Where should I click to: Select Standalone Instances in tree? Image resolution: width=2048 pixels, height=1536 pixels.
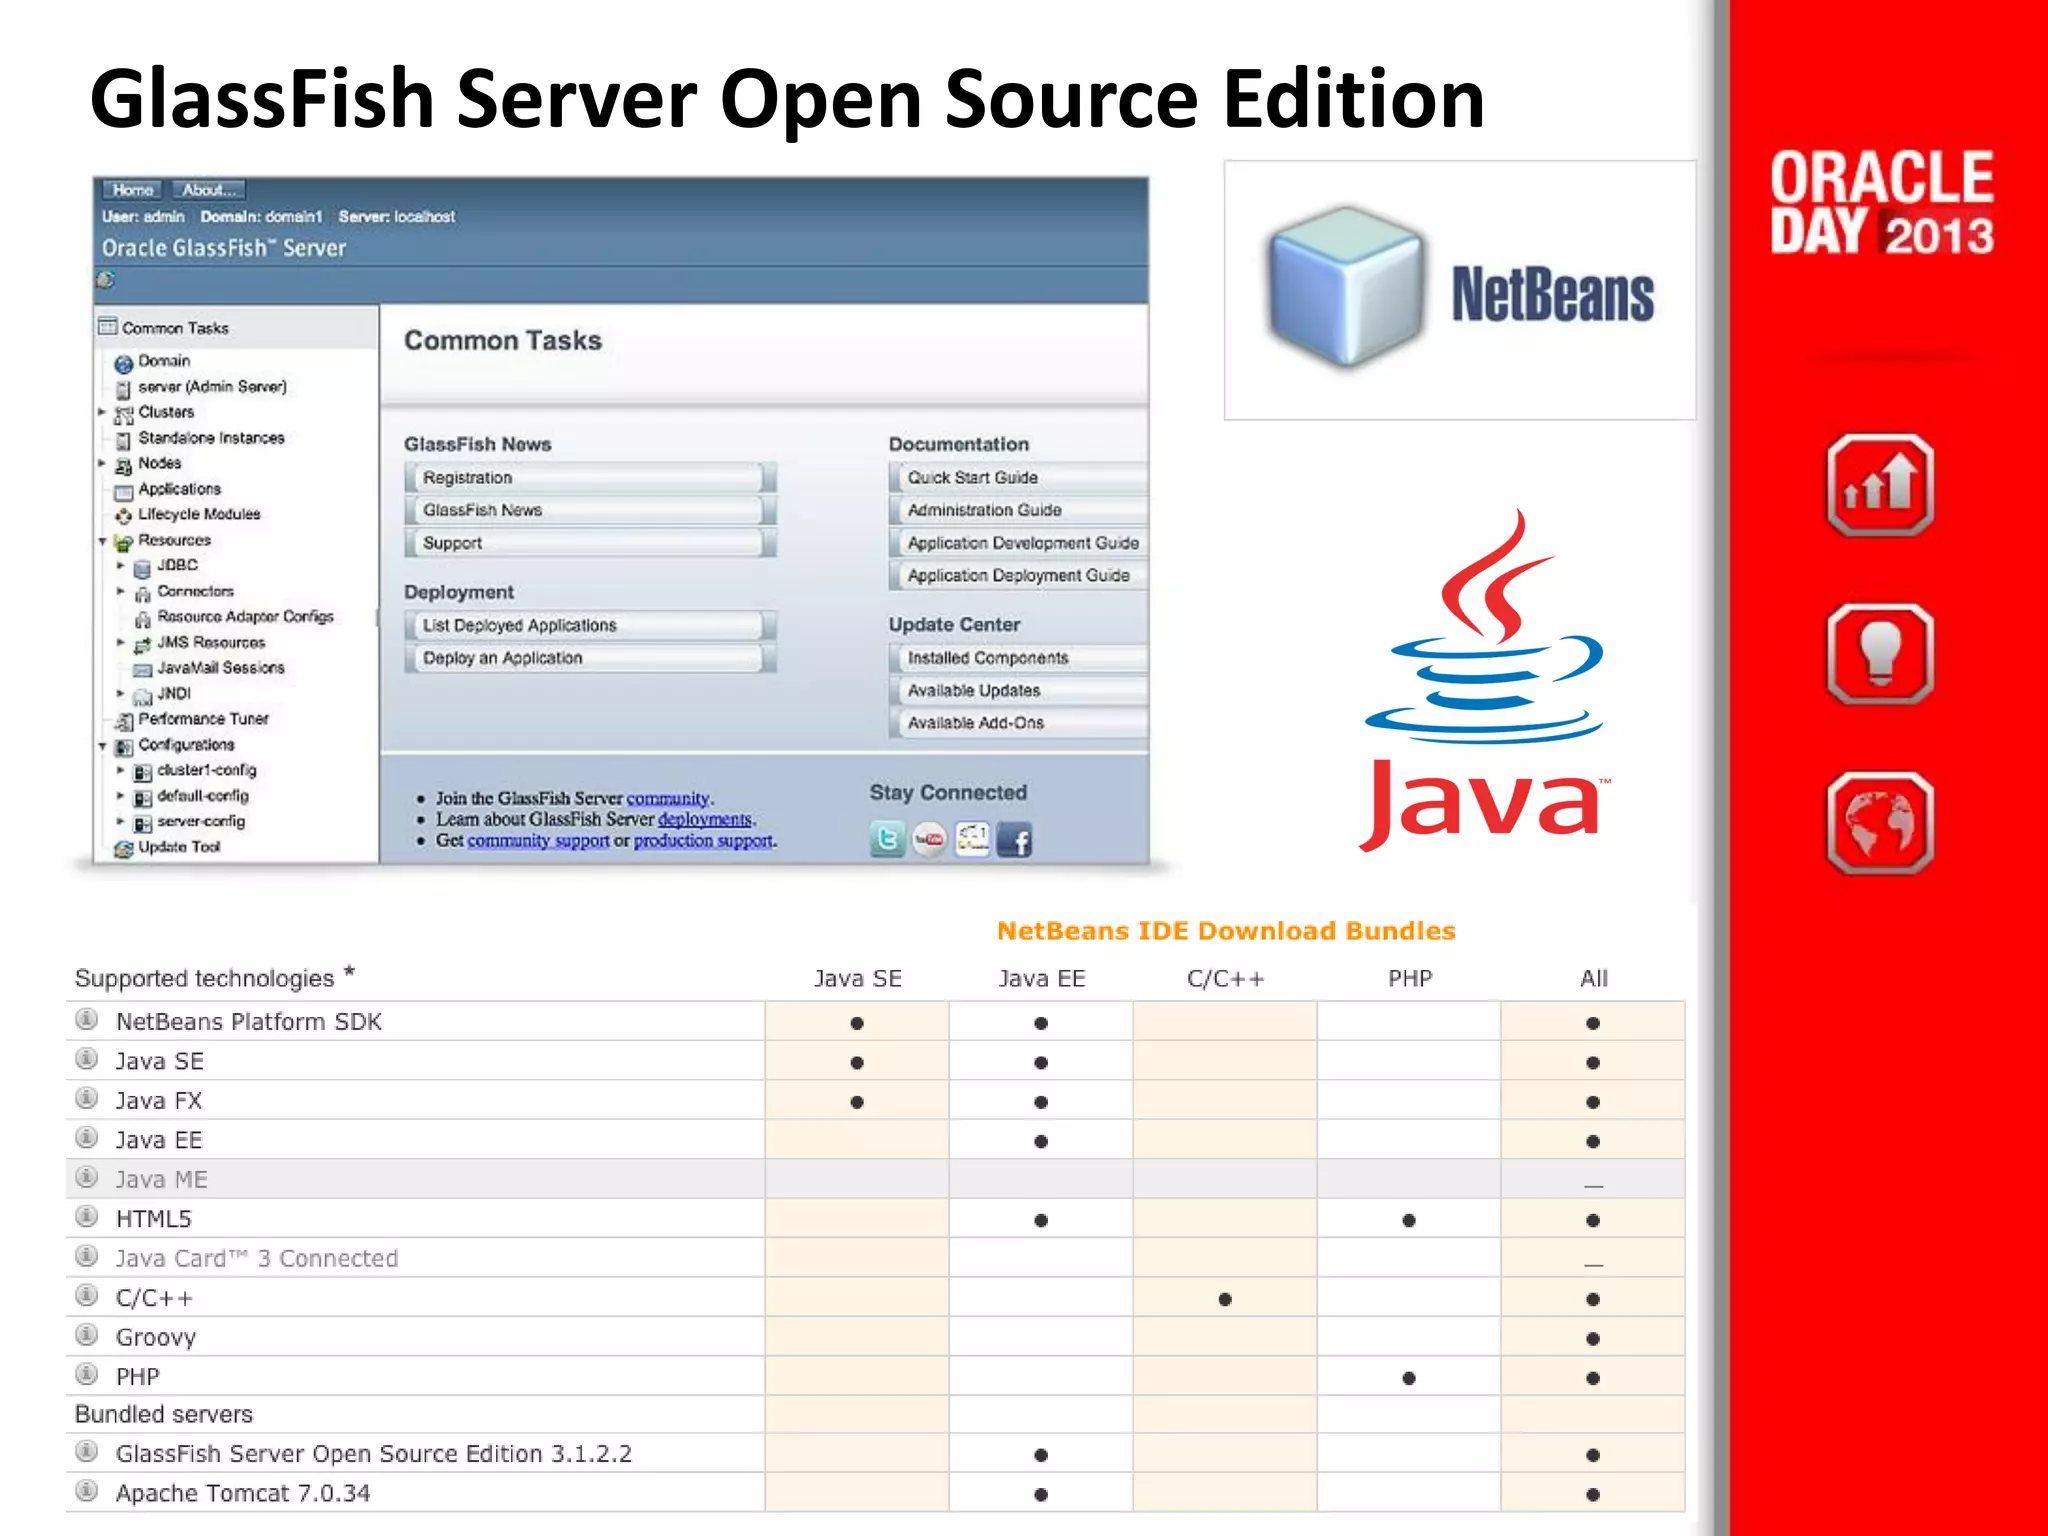pos(211,438)
